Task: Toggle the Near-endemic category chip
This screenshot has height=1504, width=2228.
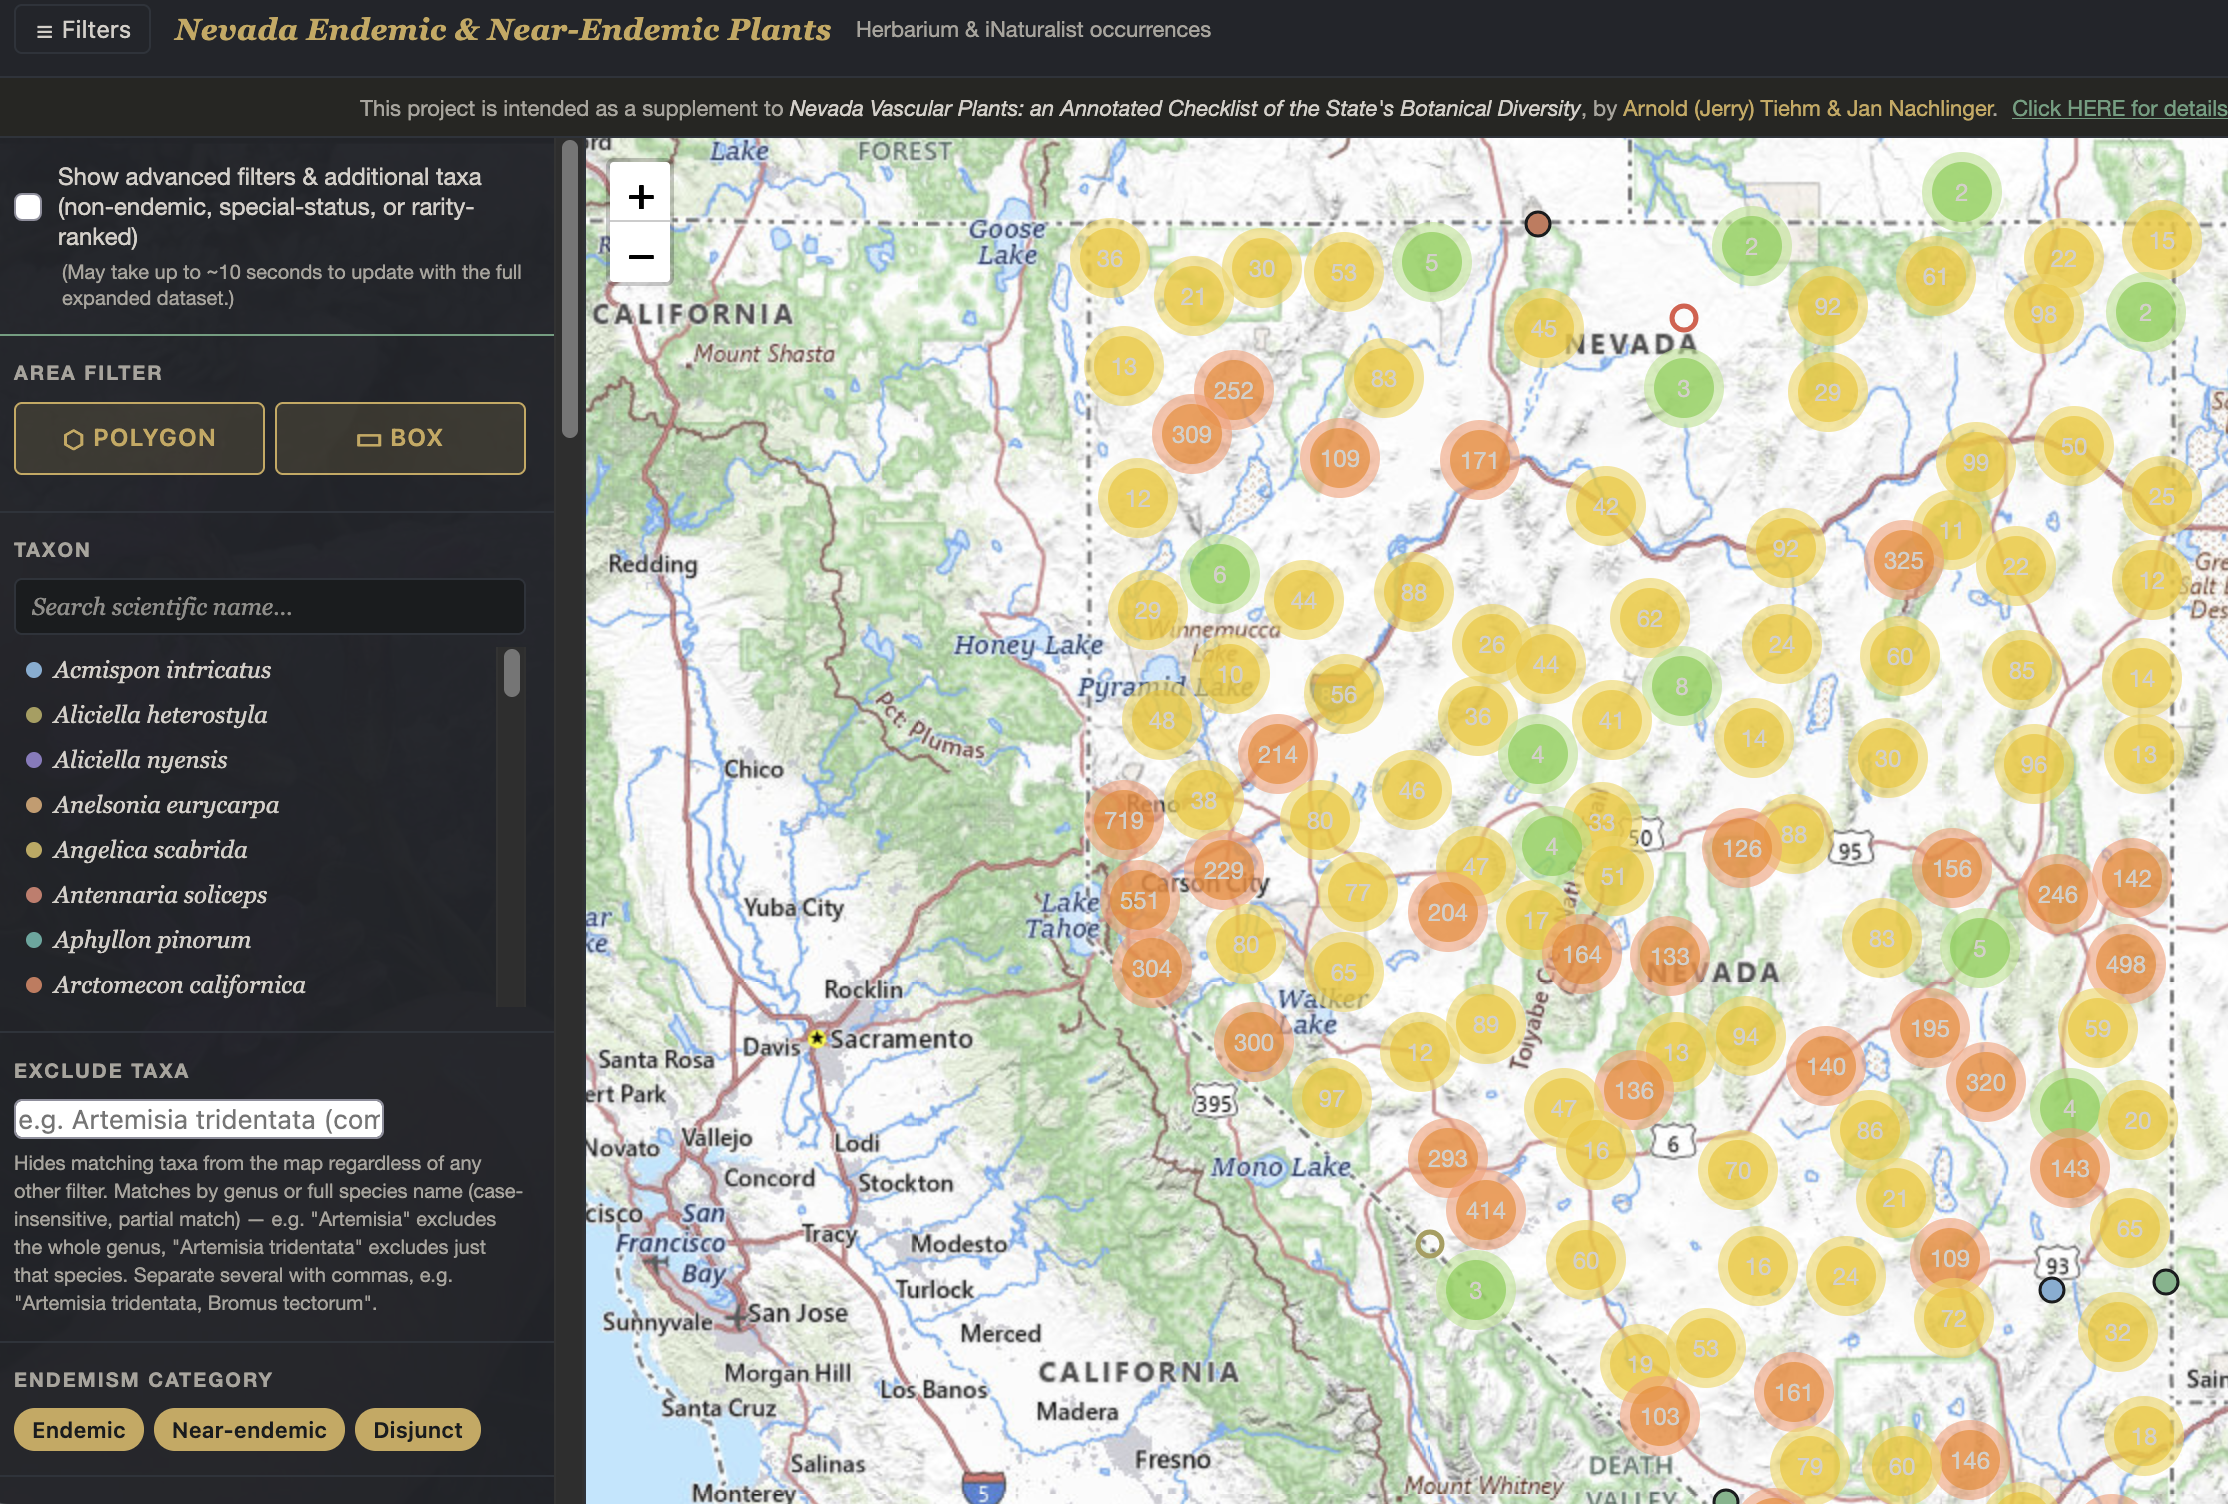Action: click(249, 1430)
